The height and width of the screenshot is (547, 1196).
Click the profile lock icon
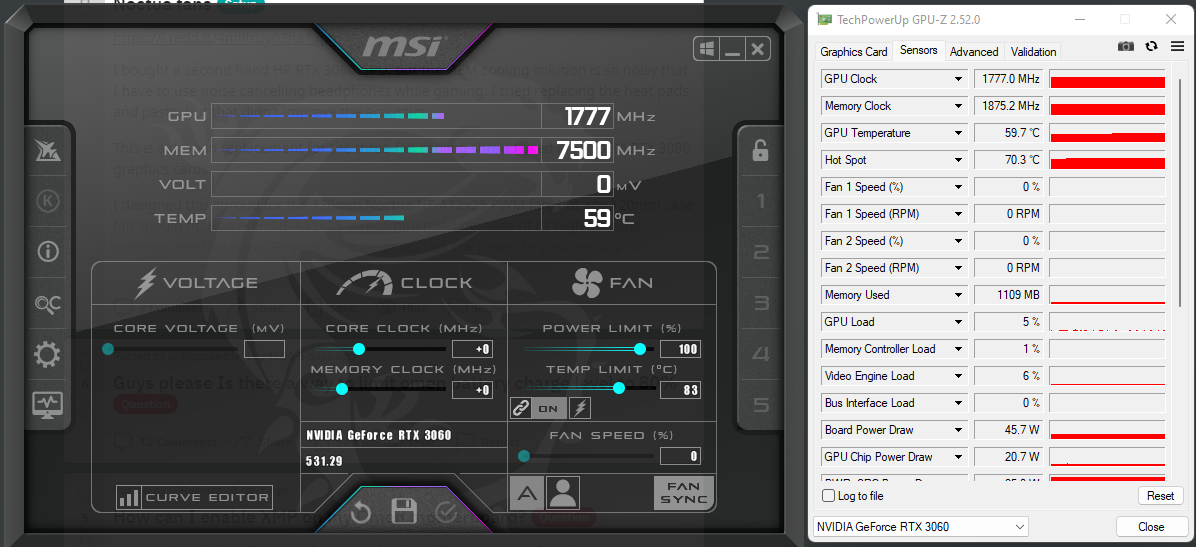760,150
